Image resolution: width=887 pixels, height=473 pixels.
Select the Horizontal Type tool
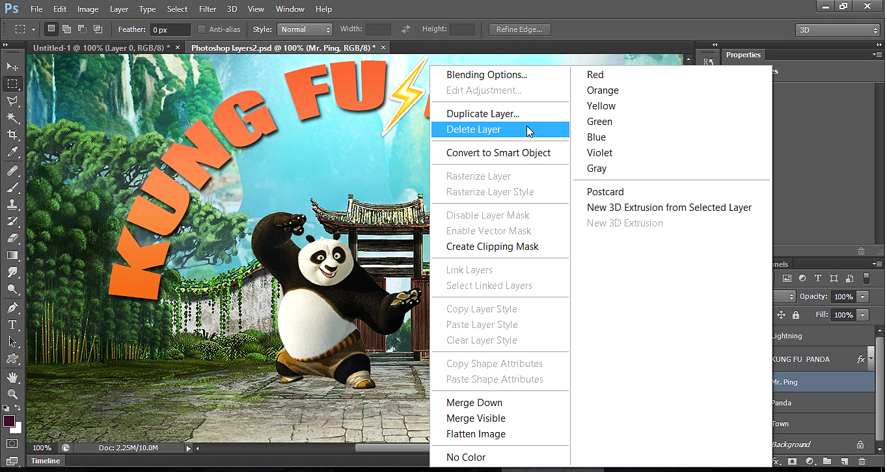point(12,325)
